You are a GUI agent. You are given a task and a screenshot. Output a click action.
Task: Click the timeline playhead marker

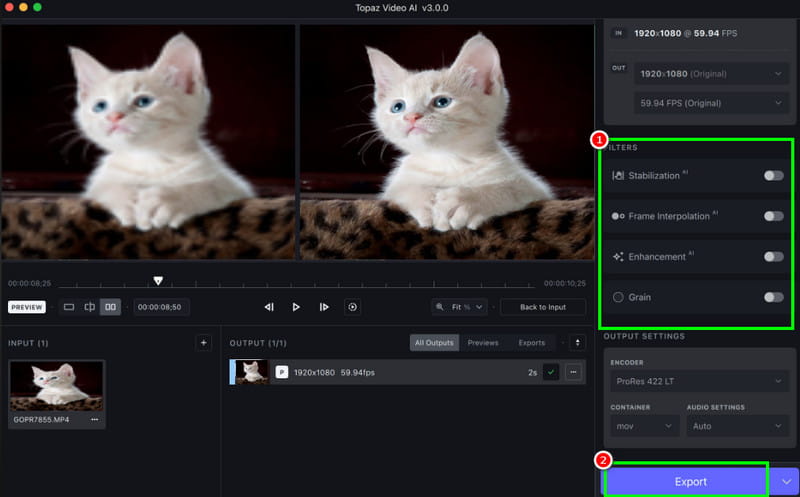tap(158, 281)
